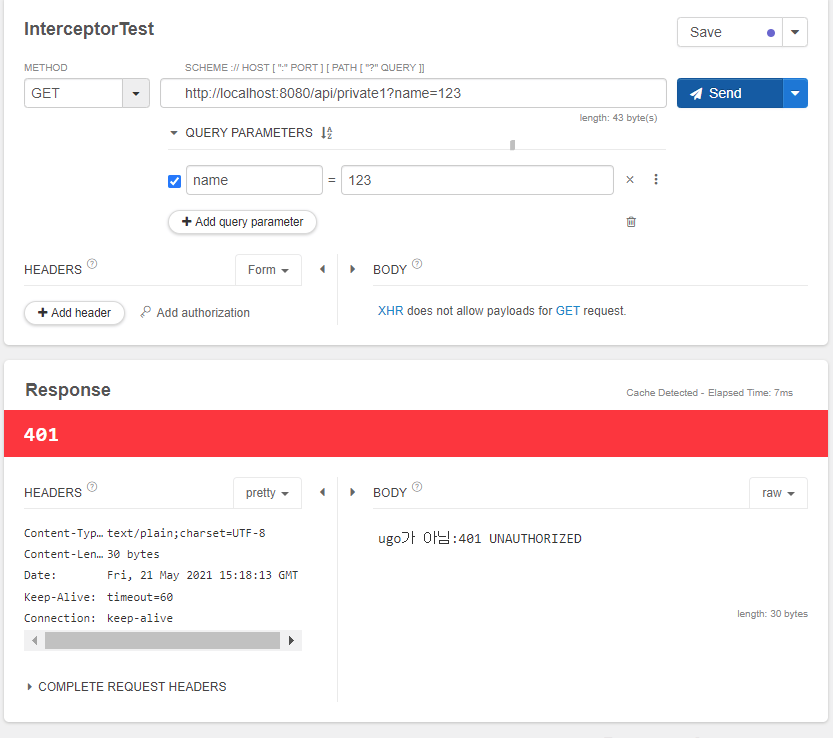
Task: Click the Add authorization link
Action: pos(202,312)
